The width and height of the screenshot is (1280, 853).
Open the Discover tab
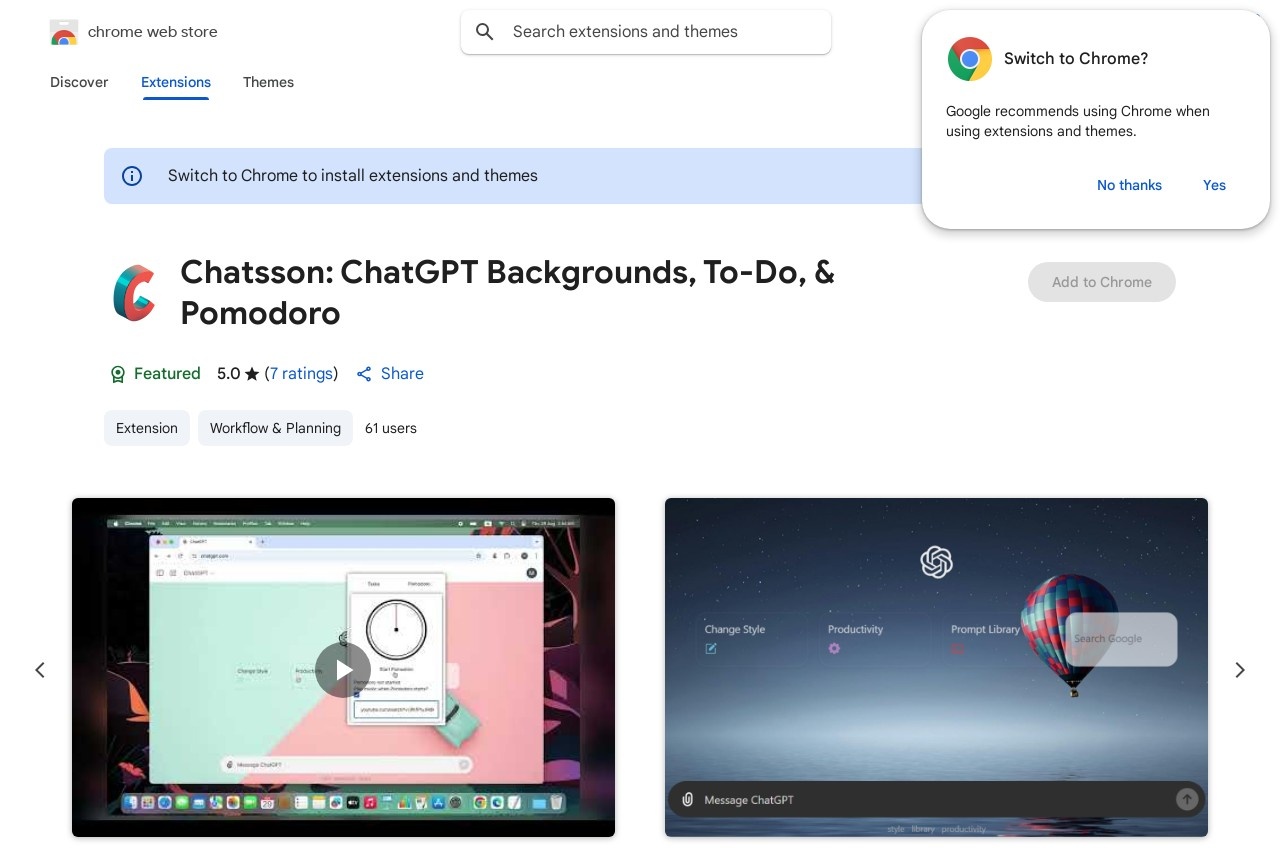(79, 82)
